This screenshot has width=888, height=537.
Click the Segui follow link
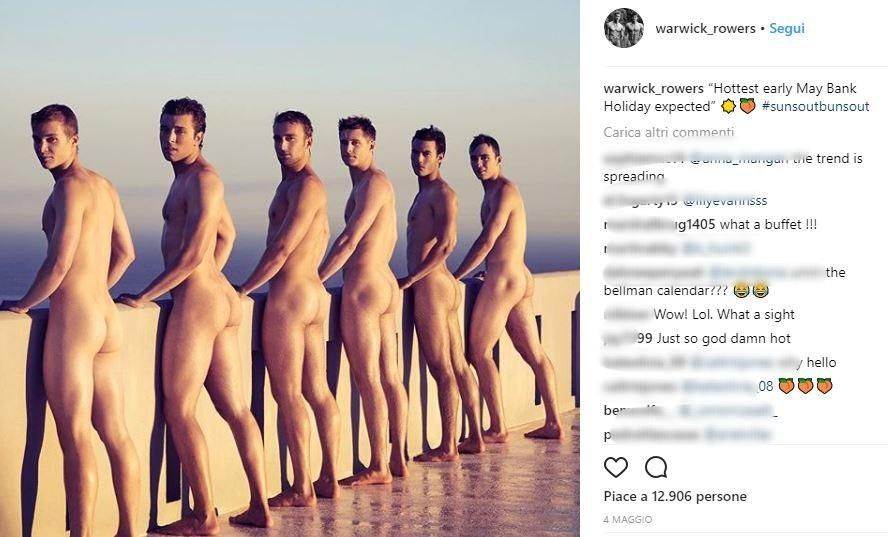pos(787,28)
